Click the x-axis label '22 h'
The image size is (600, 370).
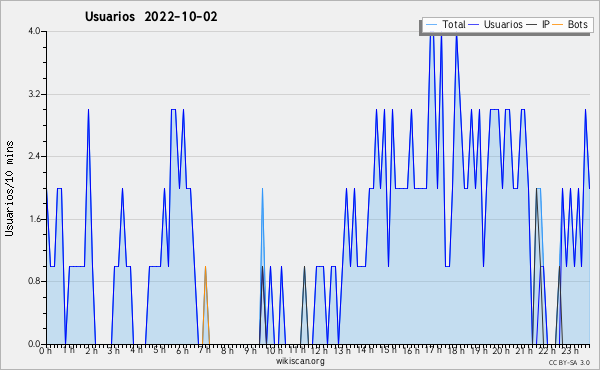coord(547,350)
